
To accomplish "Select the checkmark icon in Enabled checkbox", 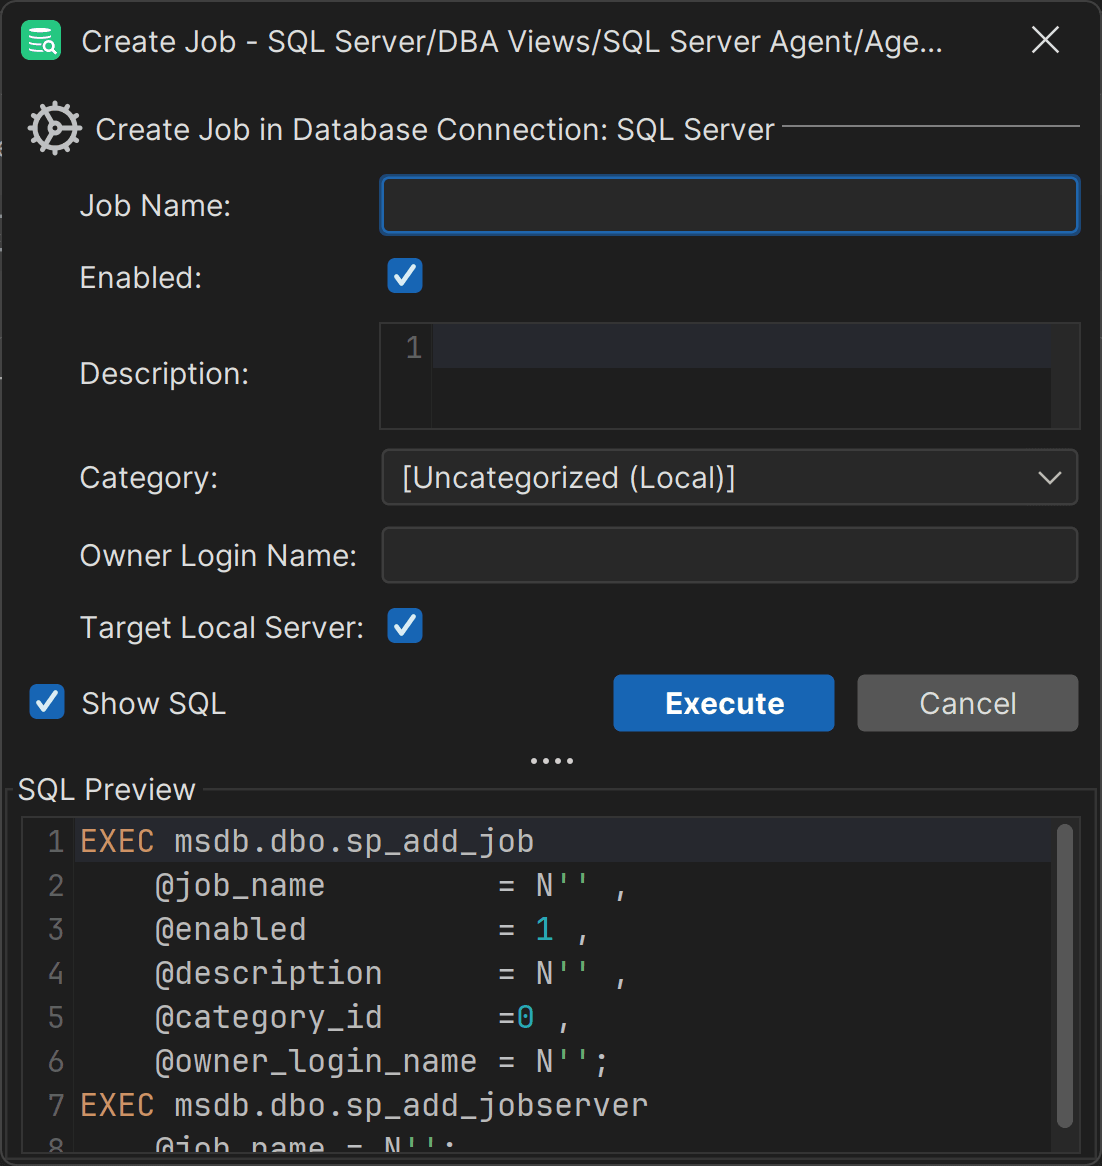I will point(404,276).
